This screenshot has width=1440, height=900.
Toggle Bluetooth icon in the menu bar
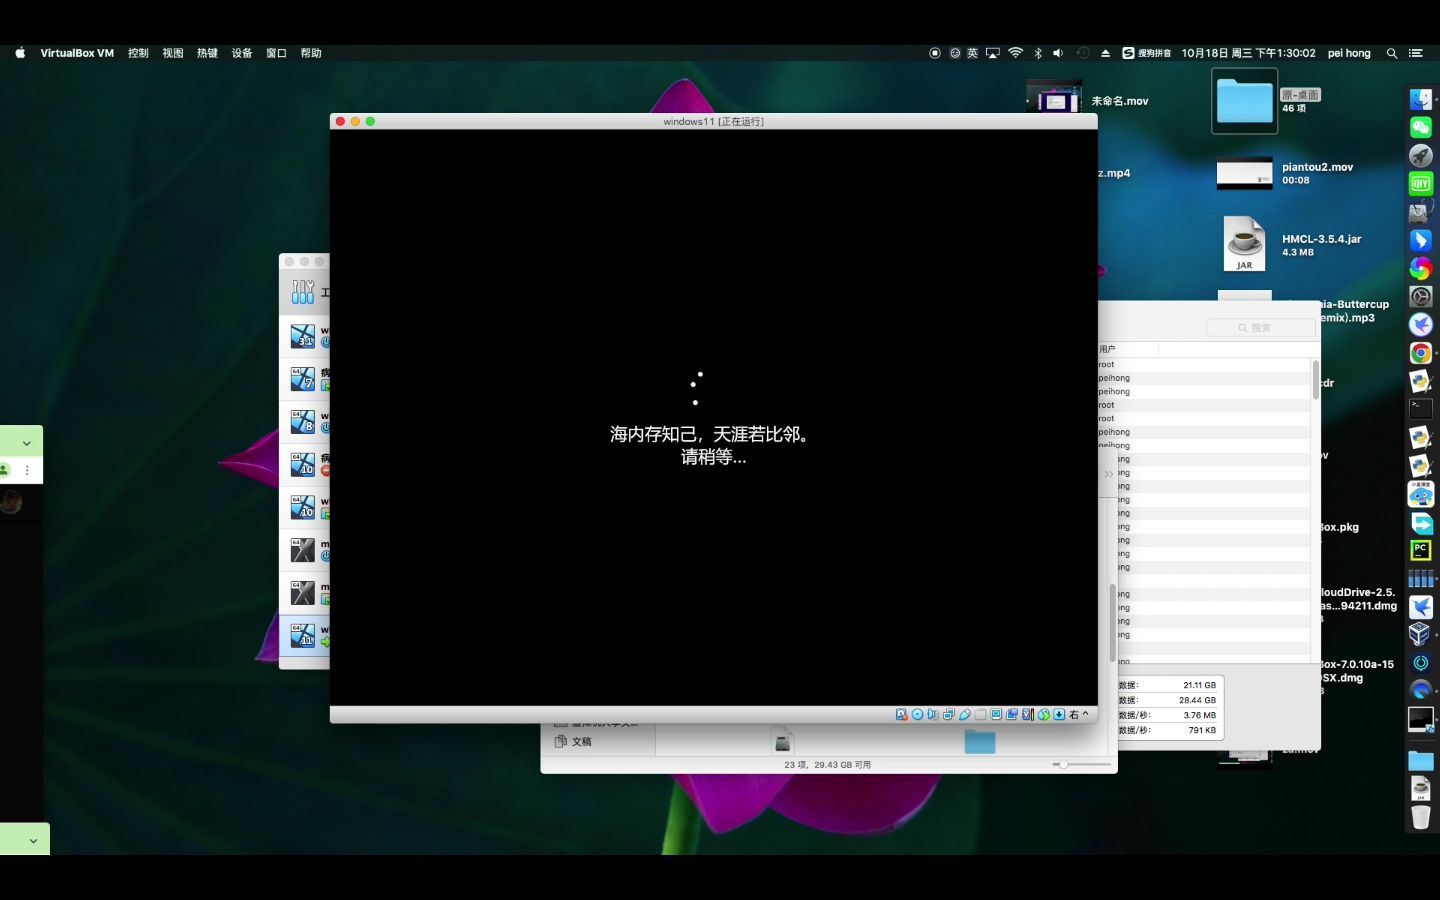click(1036, 53)
